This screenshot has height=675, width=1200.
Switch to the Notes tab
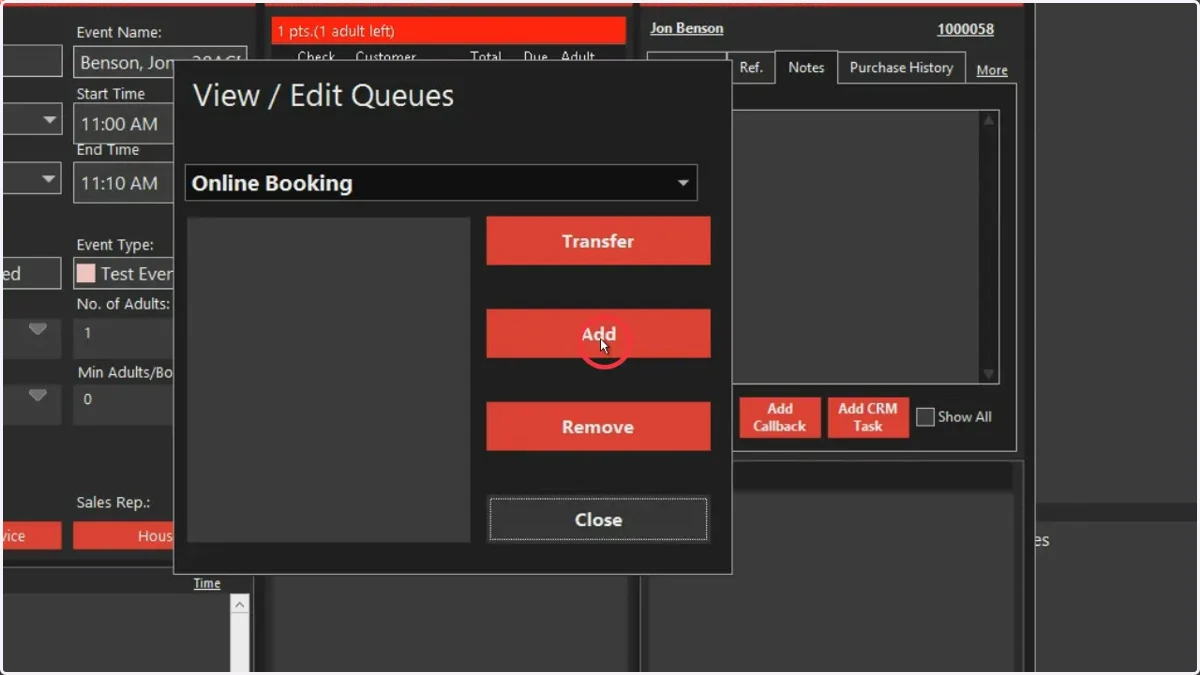click(x=806, y=67)
